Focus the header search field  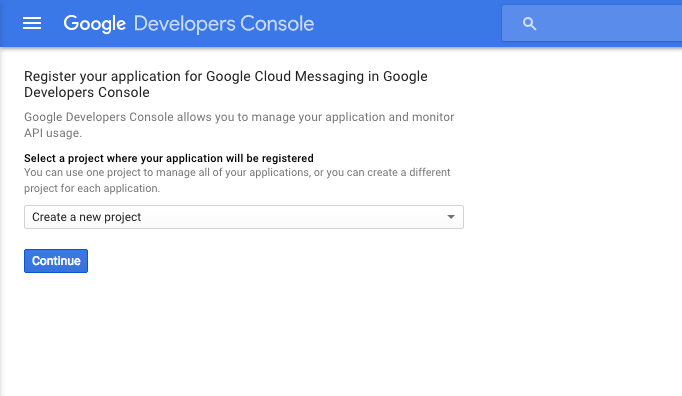coord(592,23)
